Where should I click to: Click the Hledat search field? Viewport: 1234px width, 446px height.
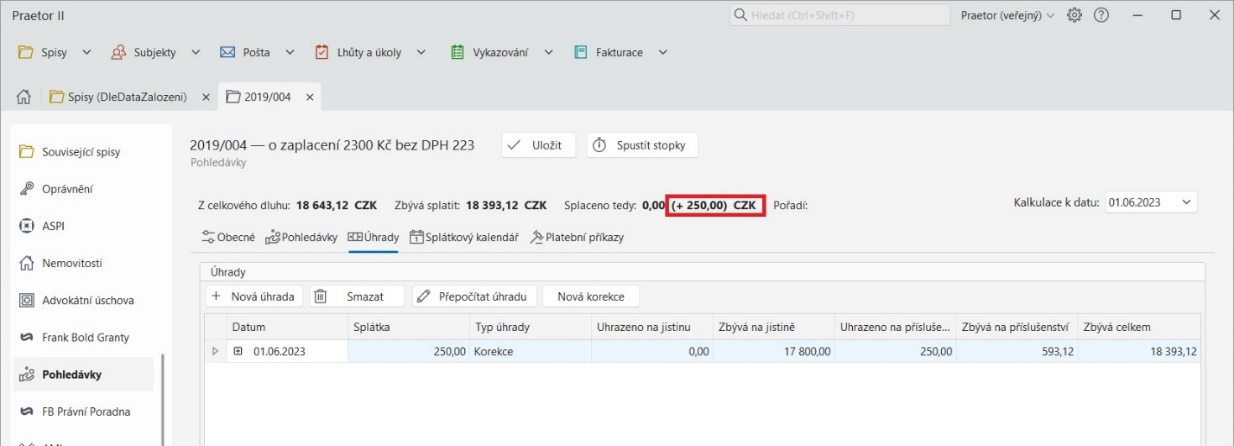point(840,16)
